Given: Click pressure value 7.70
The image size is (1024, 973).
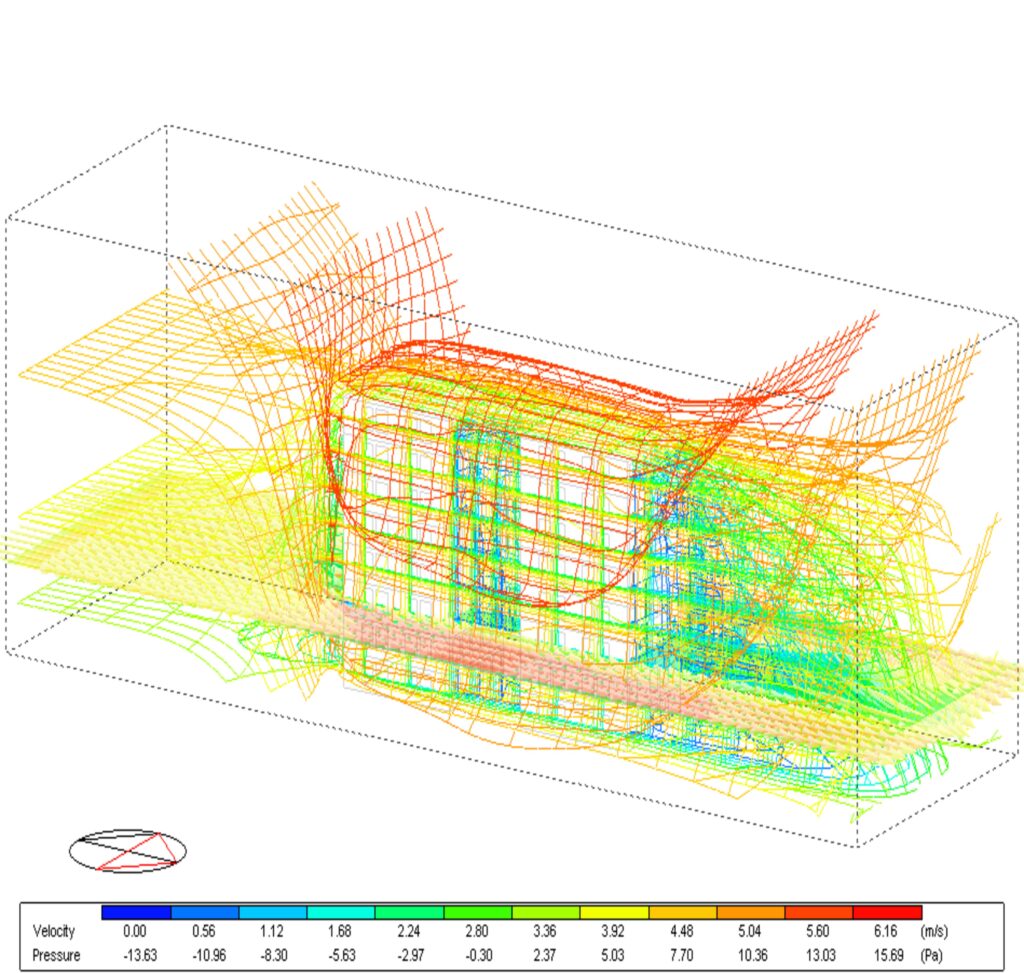Looking at the screenshot, I should coord(681,955).
